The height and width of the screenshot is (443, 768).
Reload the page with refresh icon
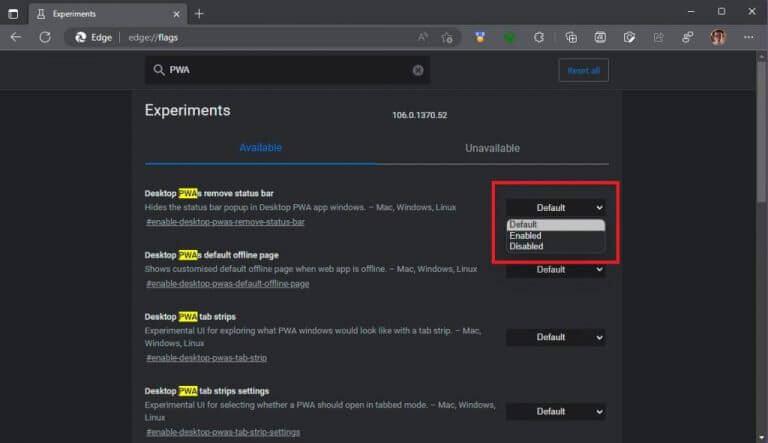pos(45,37)
